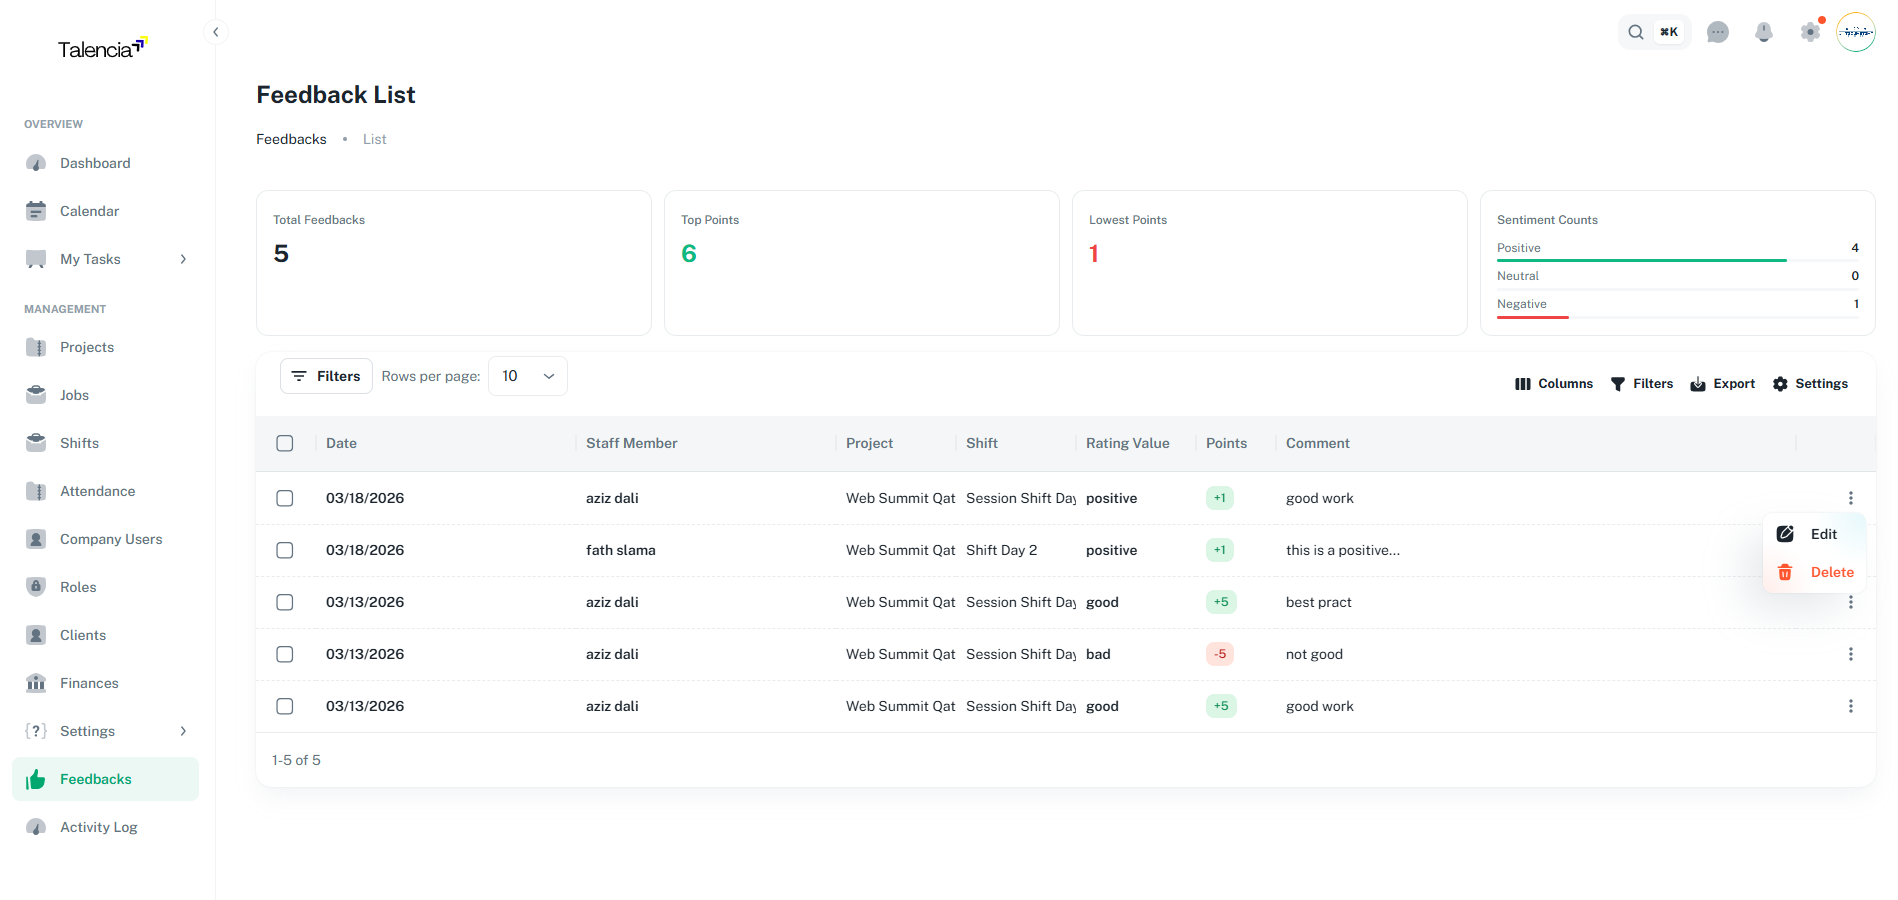This screenshot has height=900, width=1898.
Task: Open the Attendance page
Action: tap(97, 490)
